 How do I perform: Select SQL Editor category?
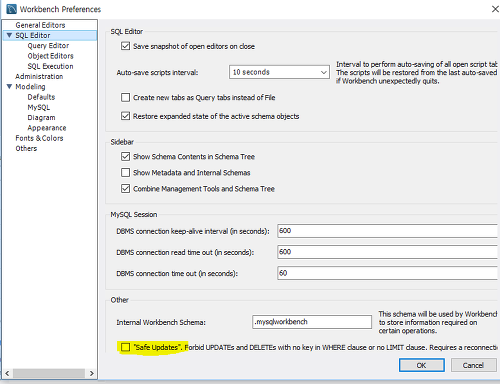(33, 35)
